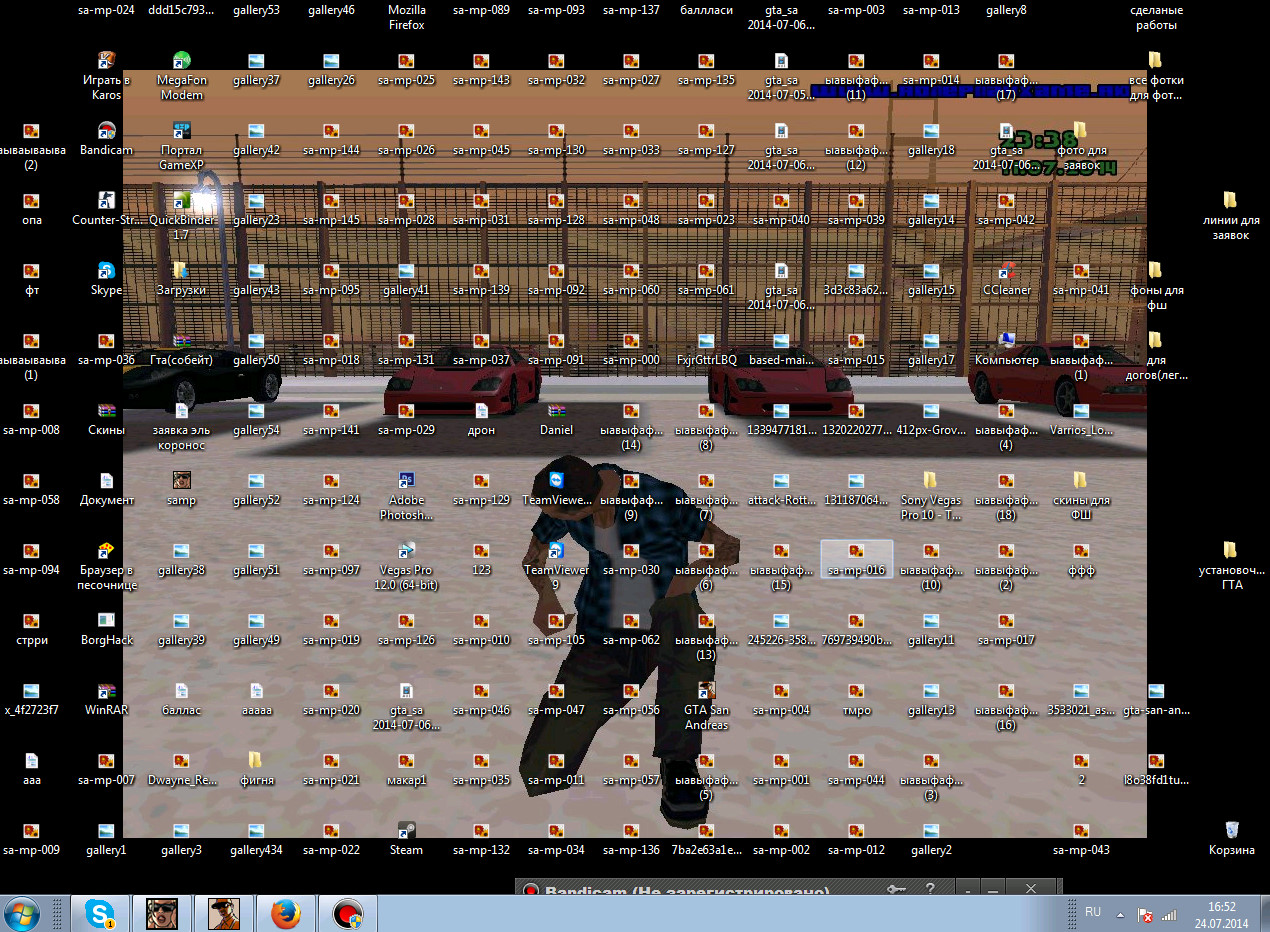The image size is (1270, 932).
Task: Select the скины для ФШ folder
Action: 1081,496
